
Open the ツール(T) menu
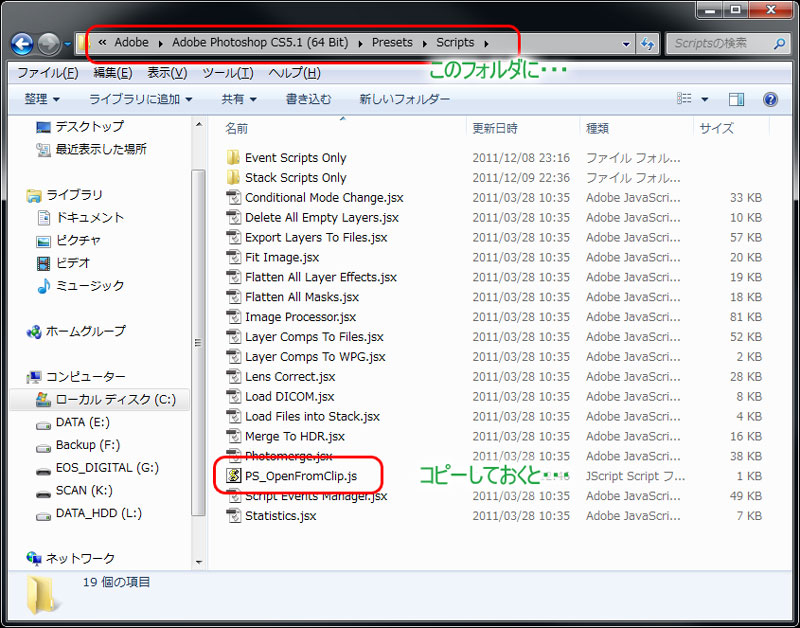(x=228, y=73)
